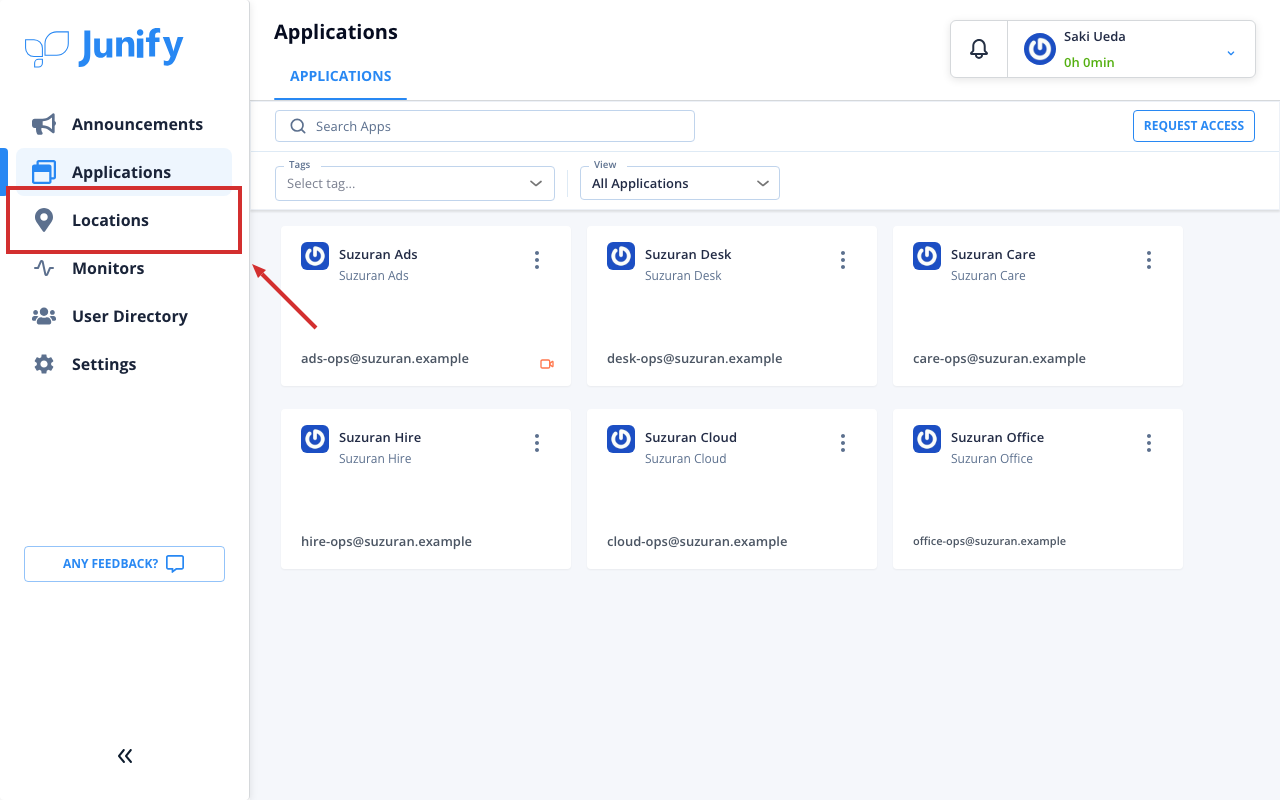
Task: Open the Tags dropdown
Action: (415, 183)
